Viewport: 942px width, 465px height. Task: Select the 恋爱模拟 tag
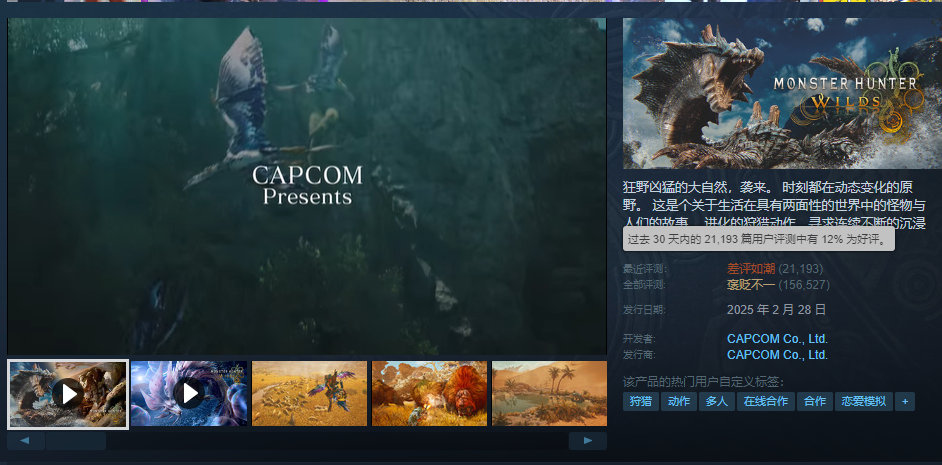pos(863,401)
